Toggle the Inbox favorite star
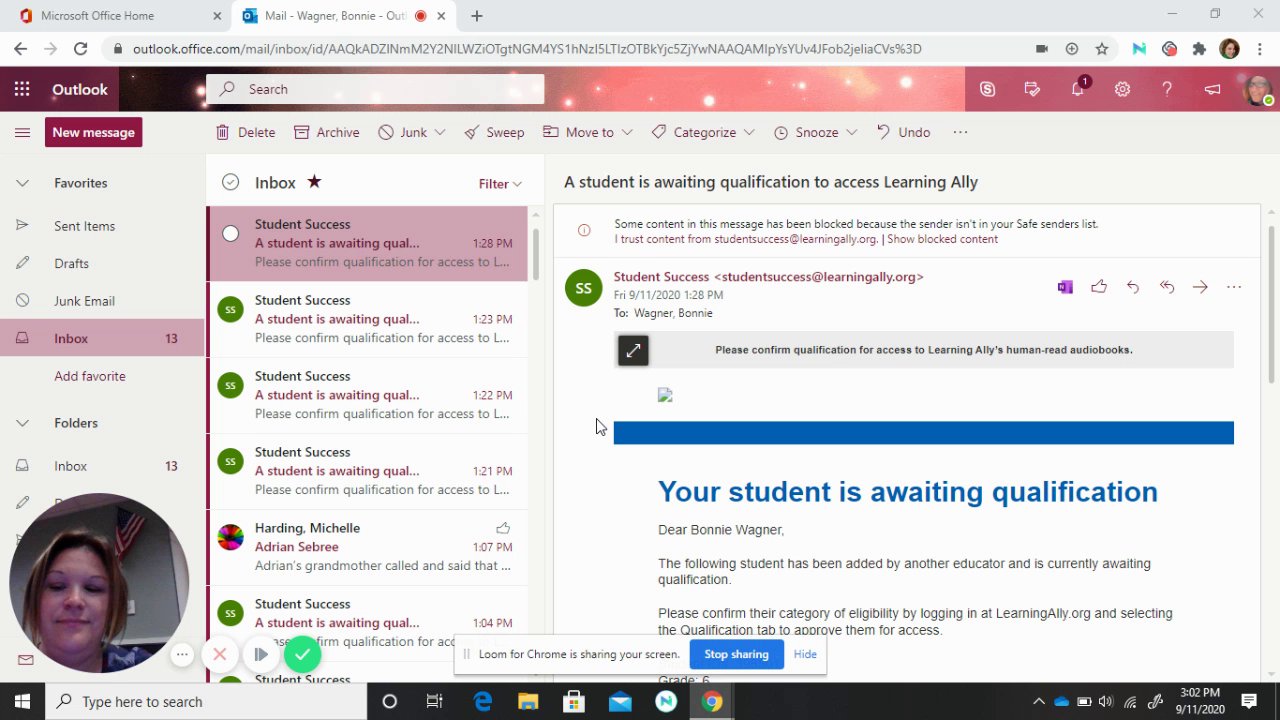The width and height of the screenshot is (1280, 720). pos(314,181)
